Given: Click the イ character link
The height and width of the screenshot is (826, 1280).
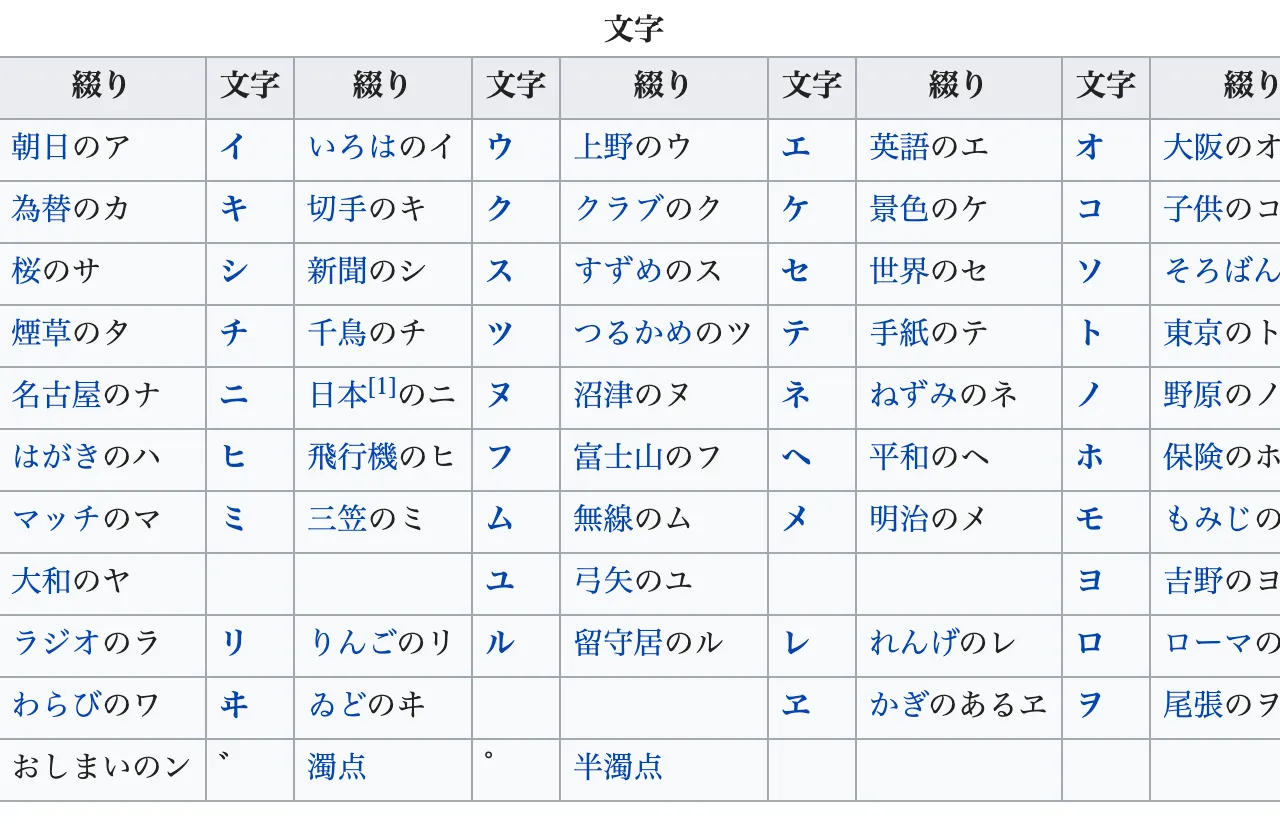Looking at the screenshot, I should tap(233, 147).
